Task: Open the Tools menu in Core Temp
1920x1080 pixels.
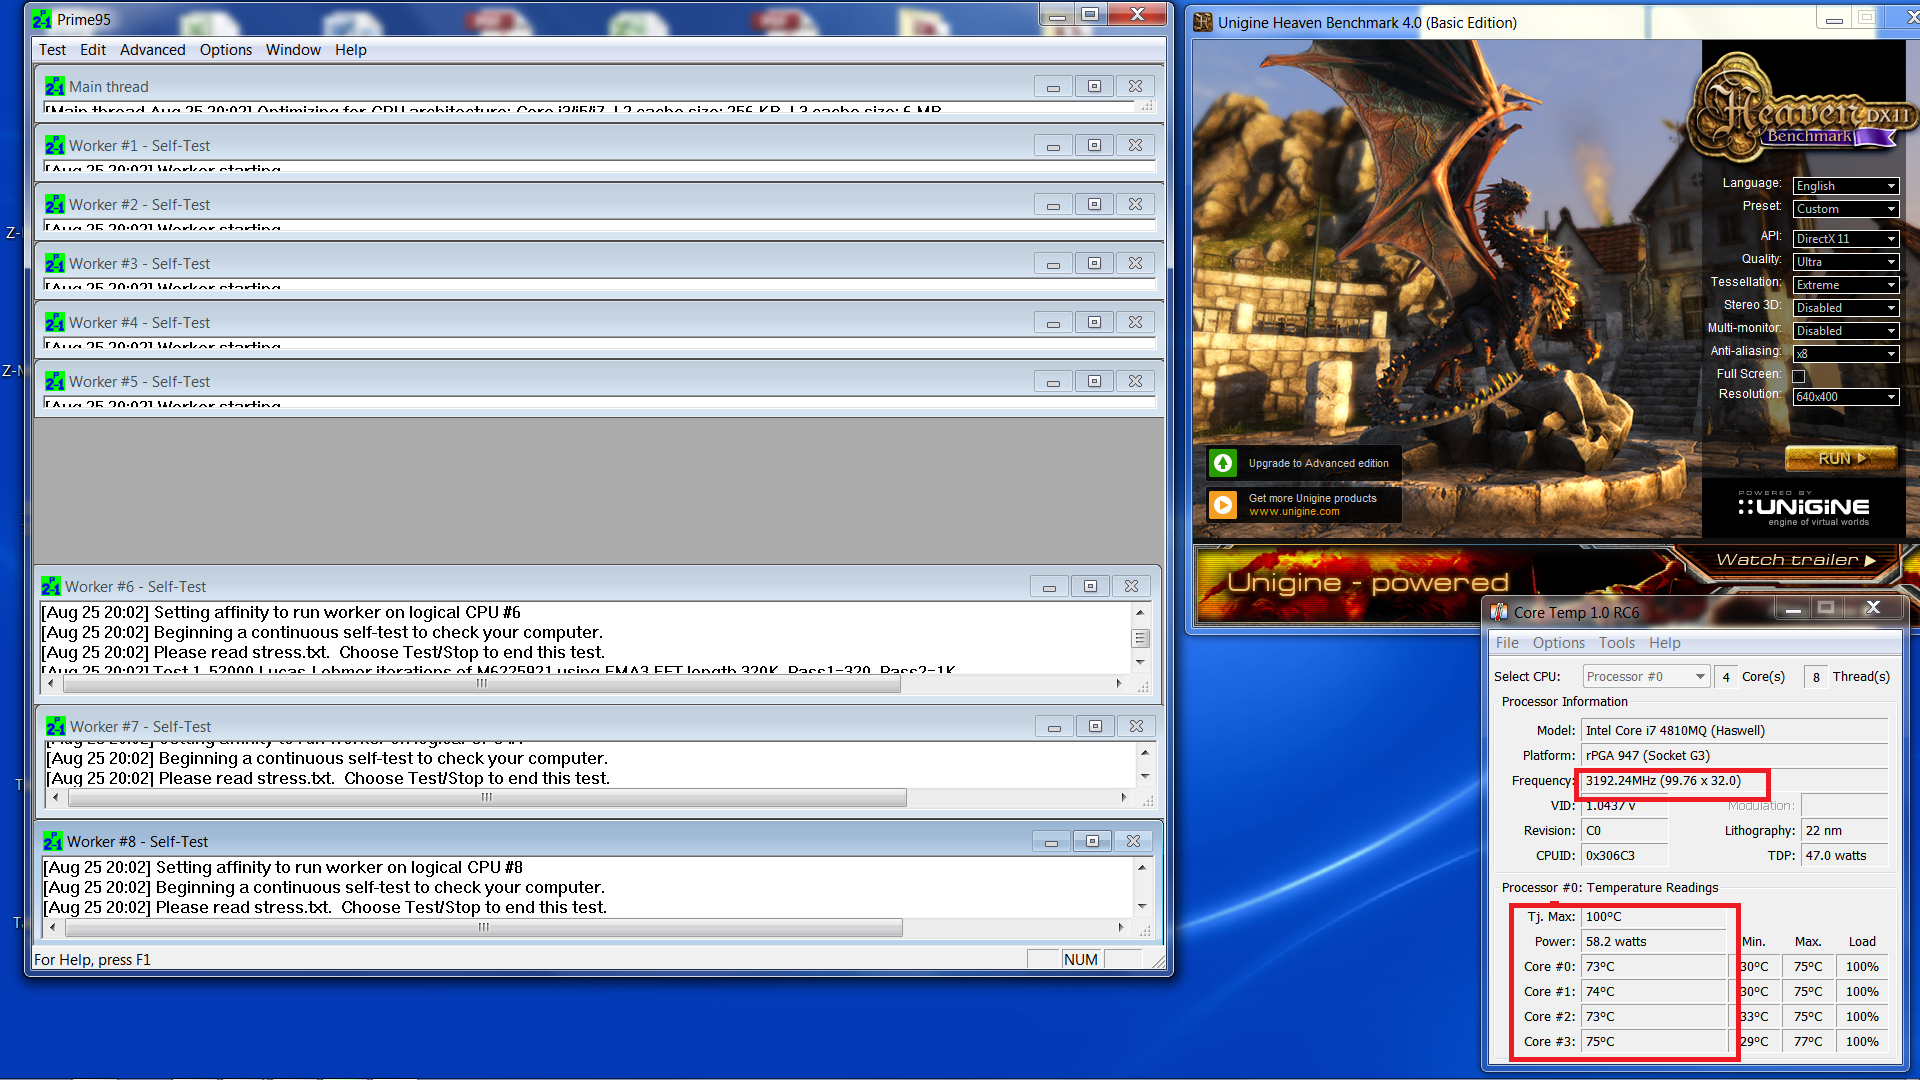Action: [x=1616, y=643]
